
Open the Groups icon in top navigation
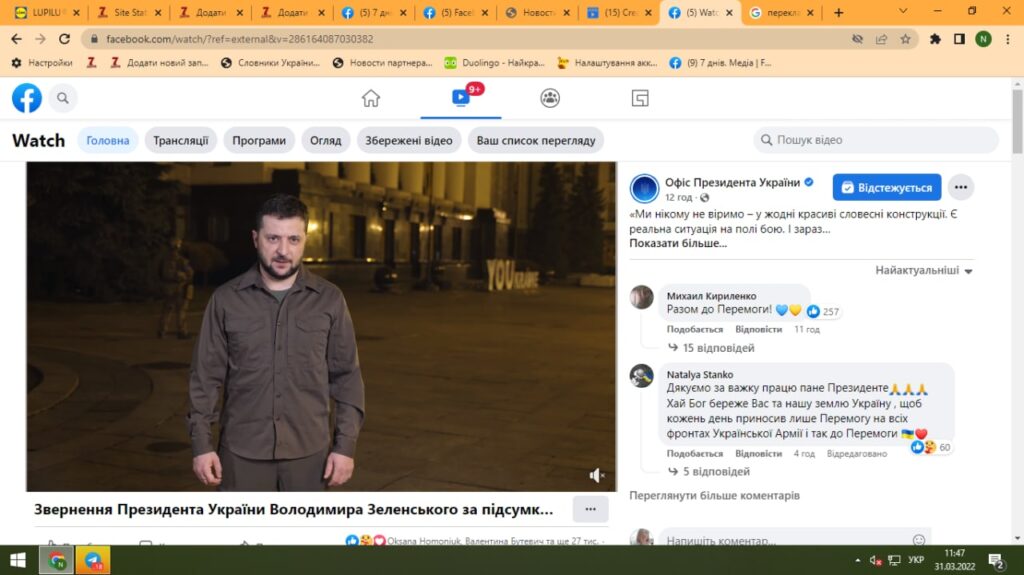click(550, 98)
